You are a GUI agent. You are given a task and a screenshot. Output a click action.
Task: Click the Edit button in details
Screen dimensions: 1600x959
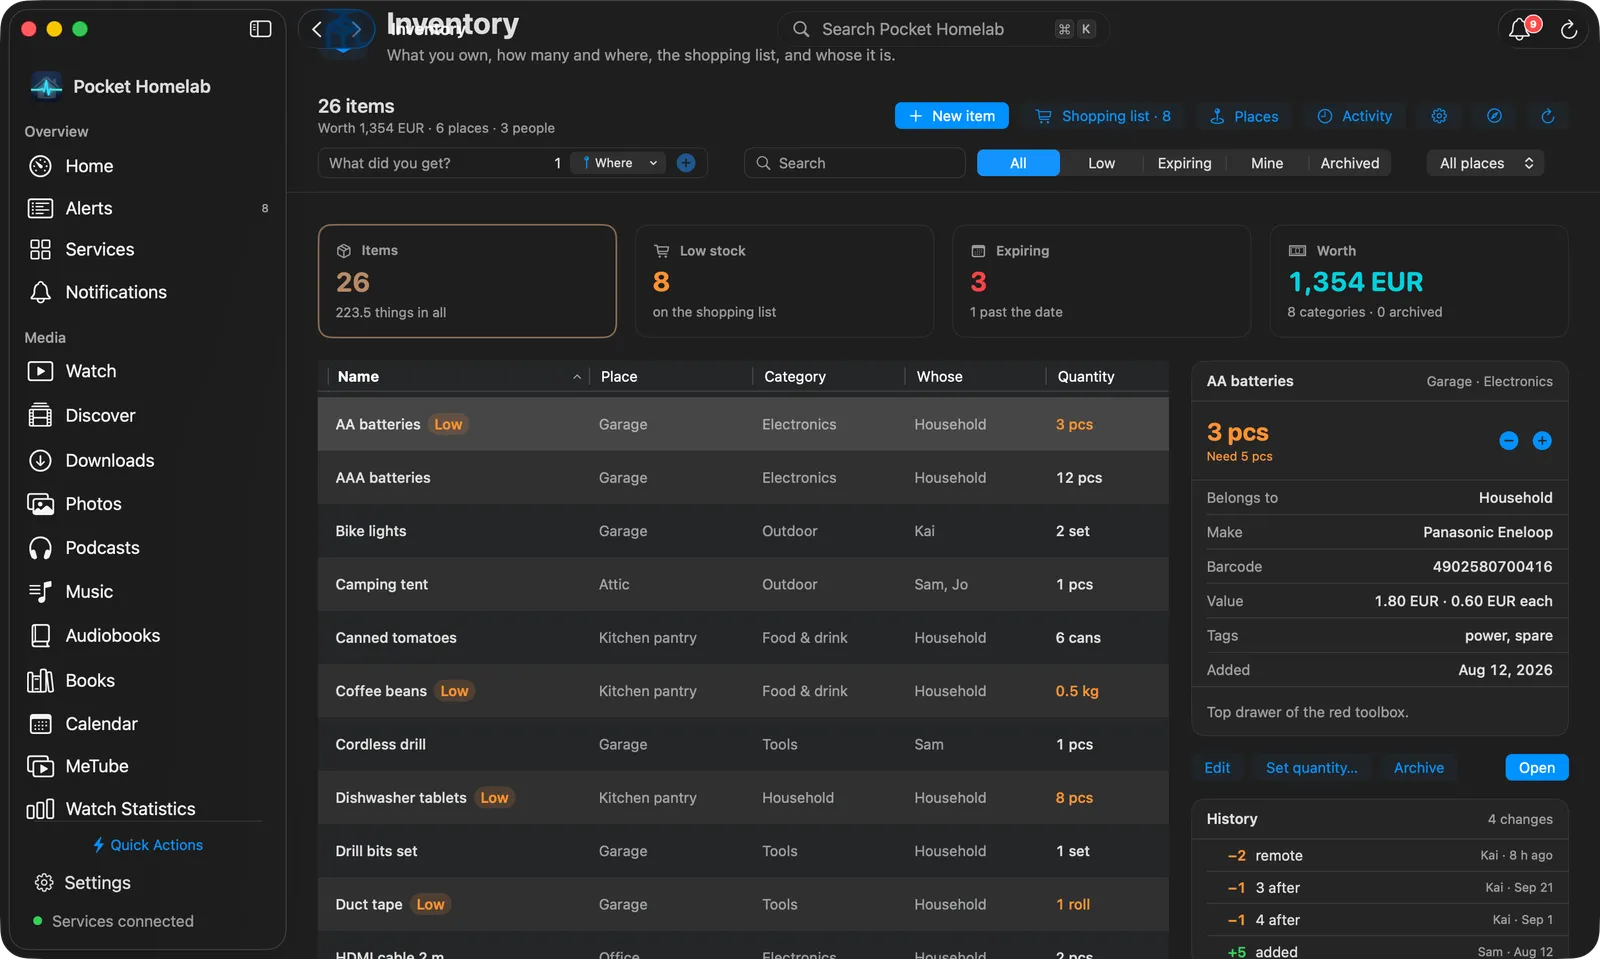click(1217, 768)
